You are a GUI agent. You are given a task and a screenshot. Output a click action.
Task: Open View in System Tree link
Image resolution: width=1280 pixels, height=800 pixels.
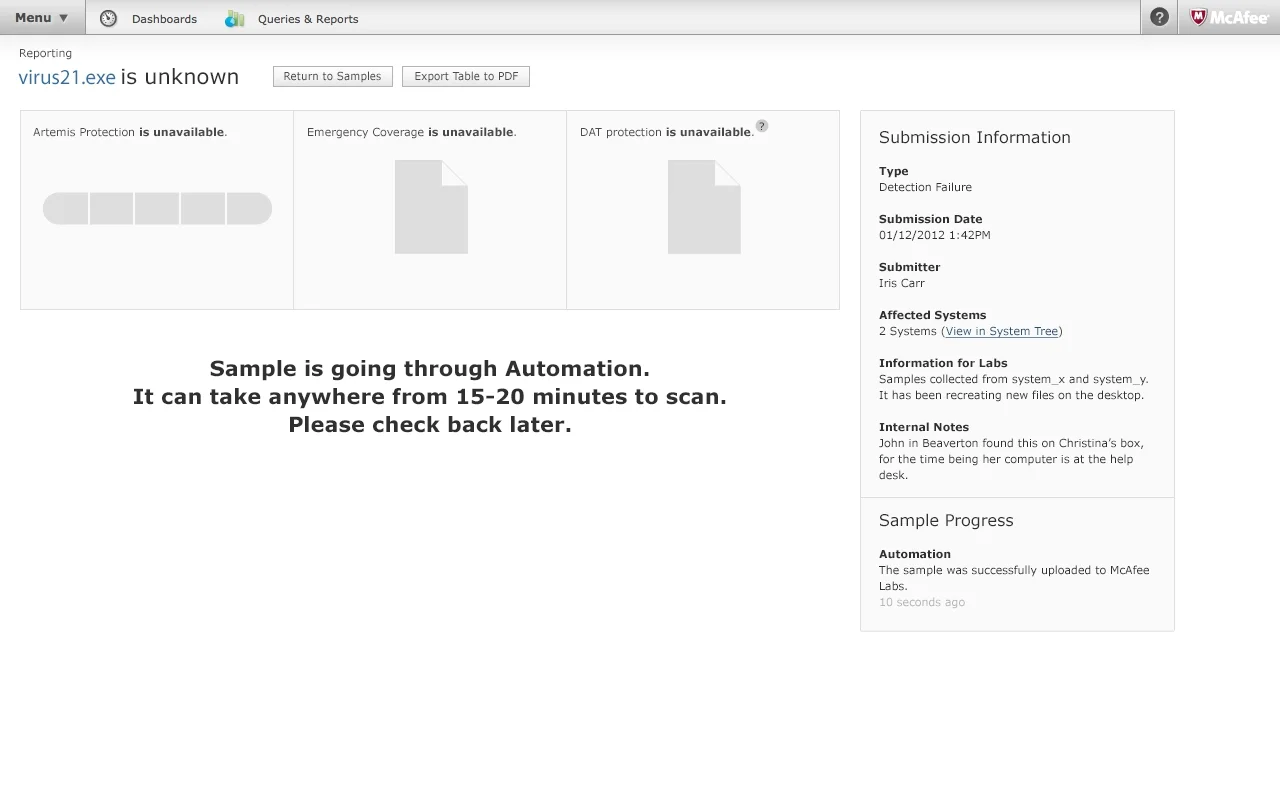click(x=1002, y=331)
